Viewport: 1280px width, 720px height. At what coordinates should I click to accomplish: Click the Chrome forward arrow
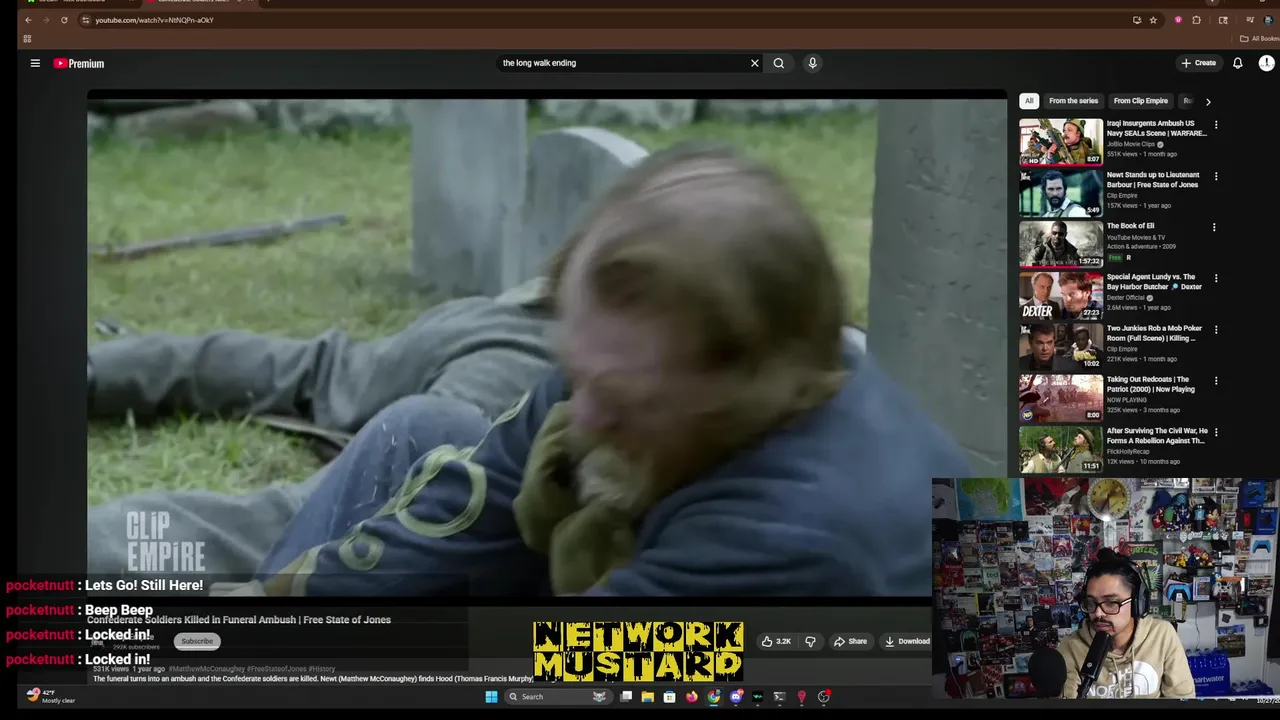click(x=46, y=20)
